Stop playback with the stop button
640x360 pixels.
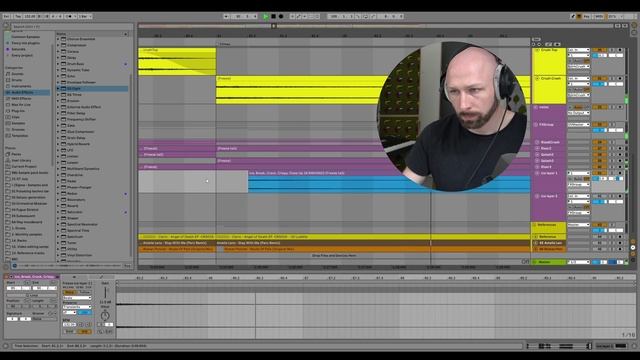coord(273,16)
